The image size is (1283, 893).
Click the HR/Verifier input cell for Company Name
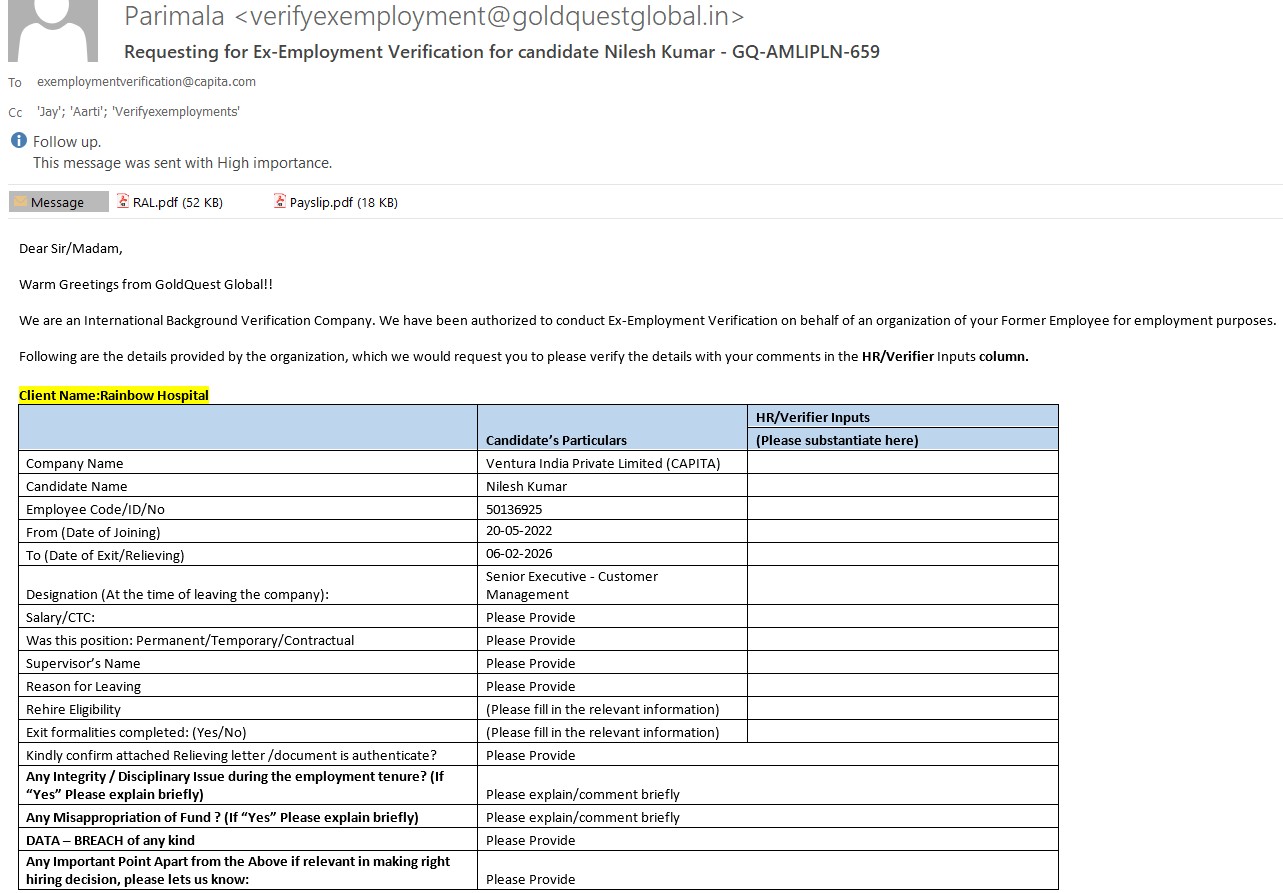pyautogui.click(x=902, y=463)
